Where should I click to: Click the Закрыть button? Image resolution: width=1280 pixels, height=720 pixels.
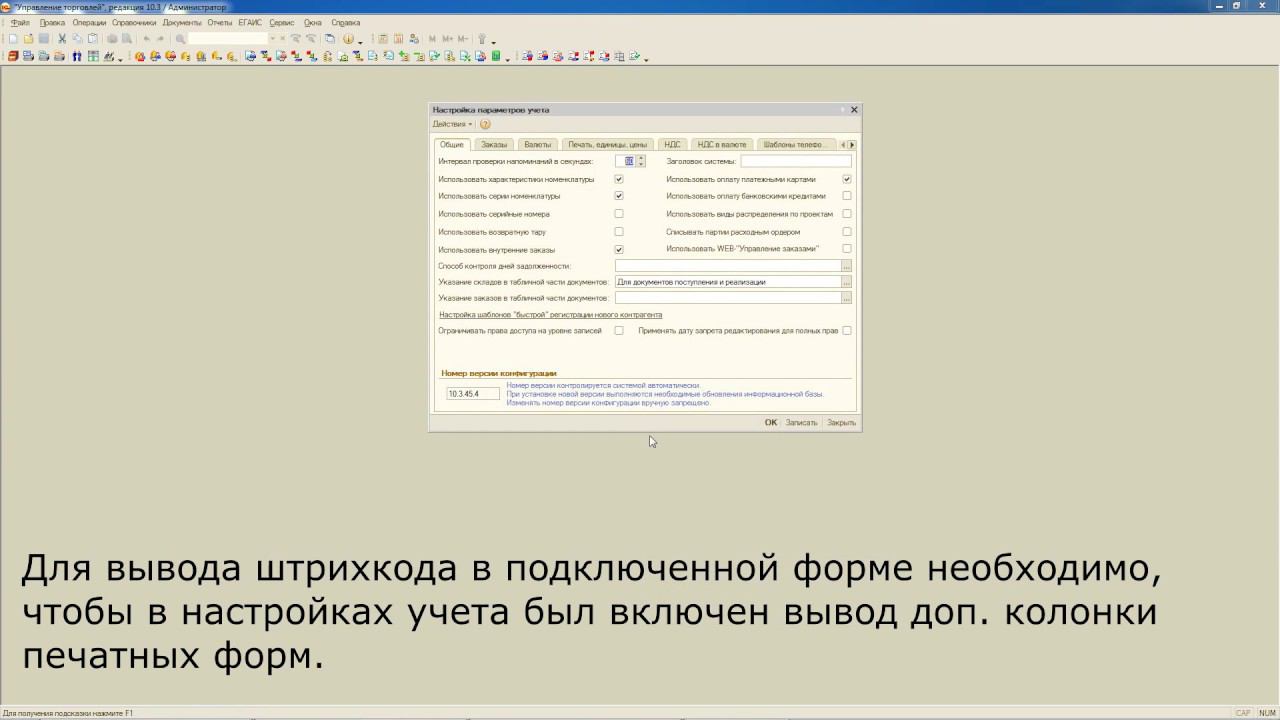click(841, 422)
